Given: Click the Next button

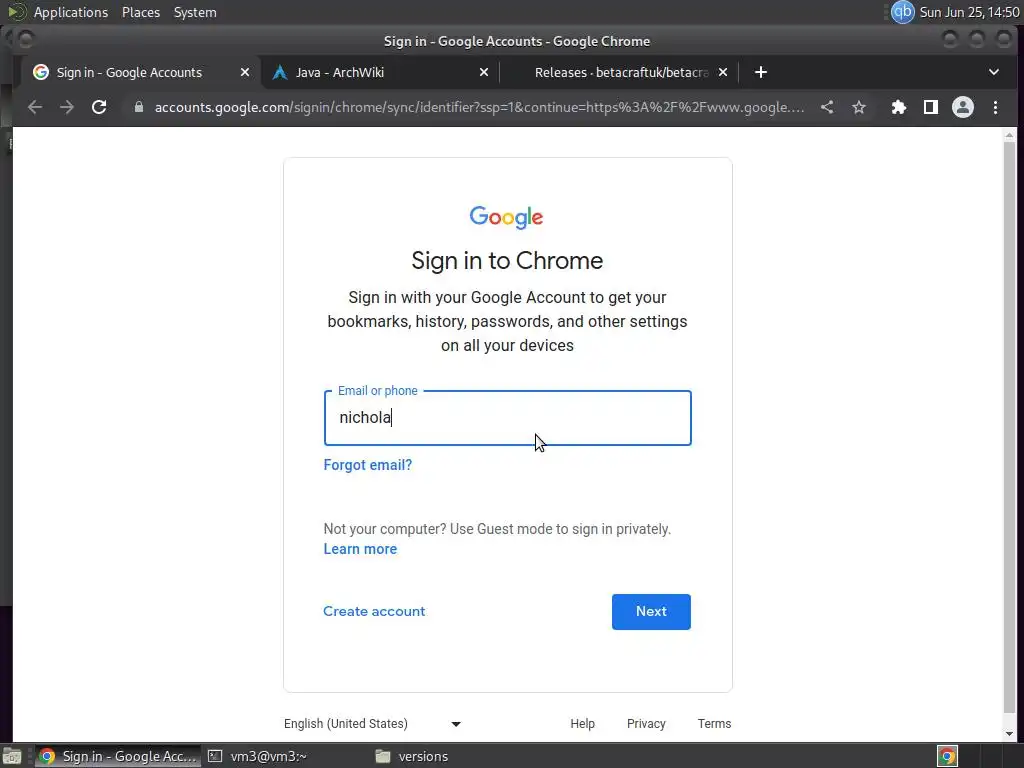Looking at the screenshot, I should pos(651,612).
